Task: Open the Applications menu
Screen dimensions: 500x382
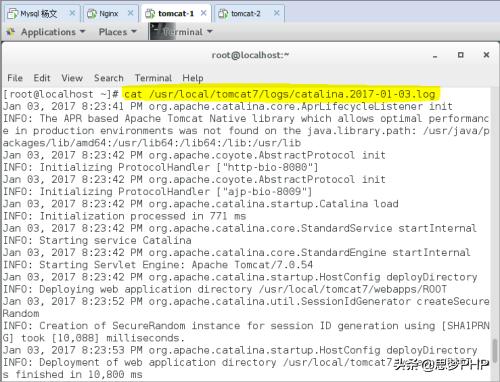Action: 53,32
